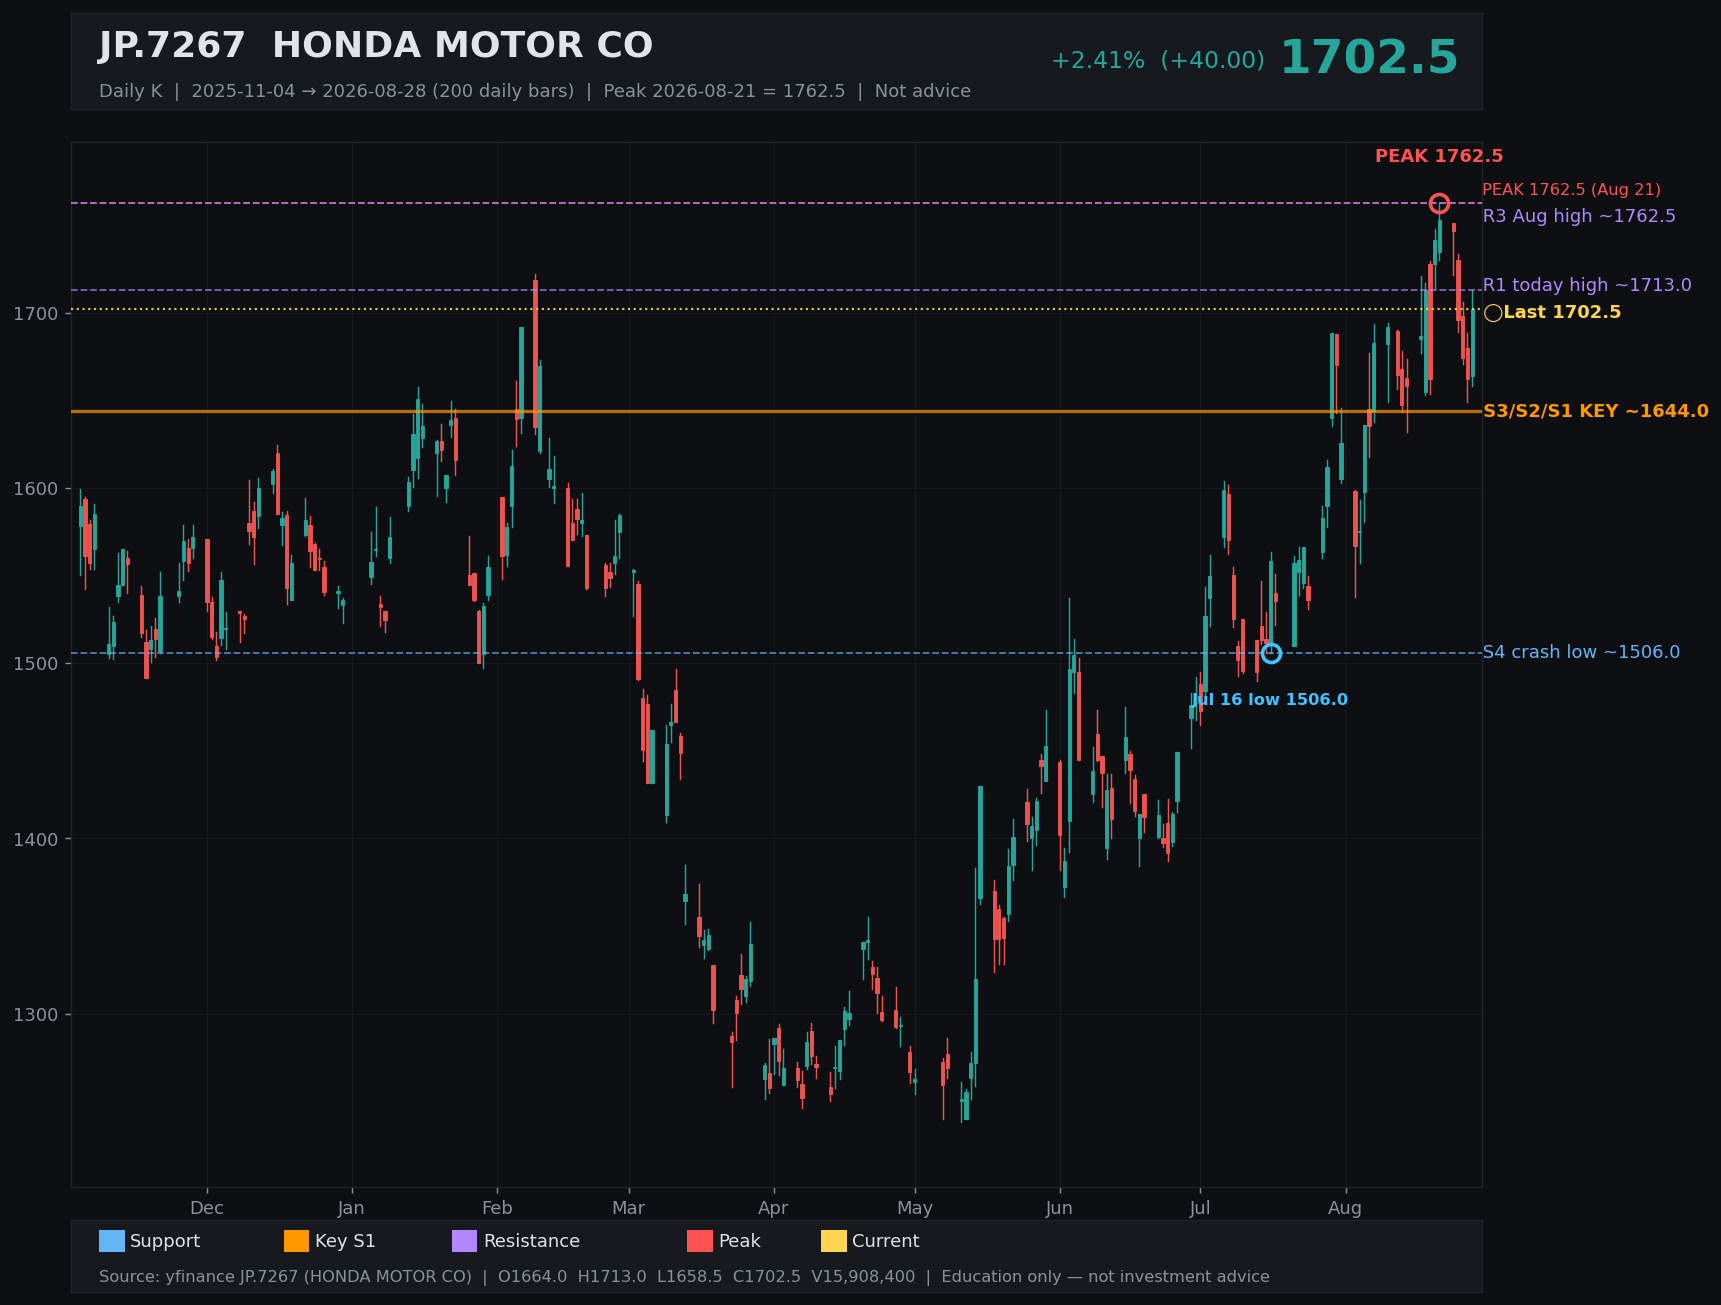The image size is (1721, 1305).
Task: Click the "Dec" month label on the time axis
Action: click(207, 1208)
